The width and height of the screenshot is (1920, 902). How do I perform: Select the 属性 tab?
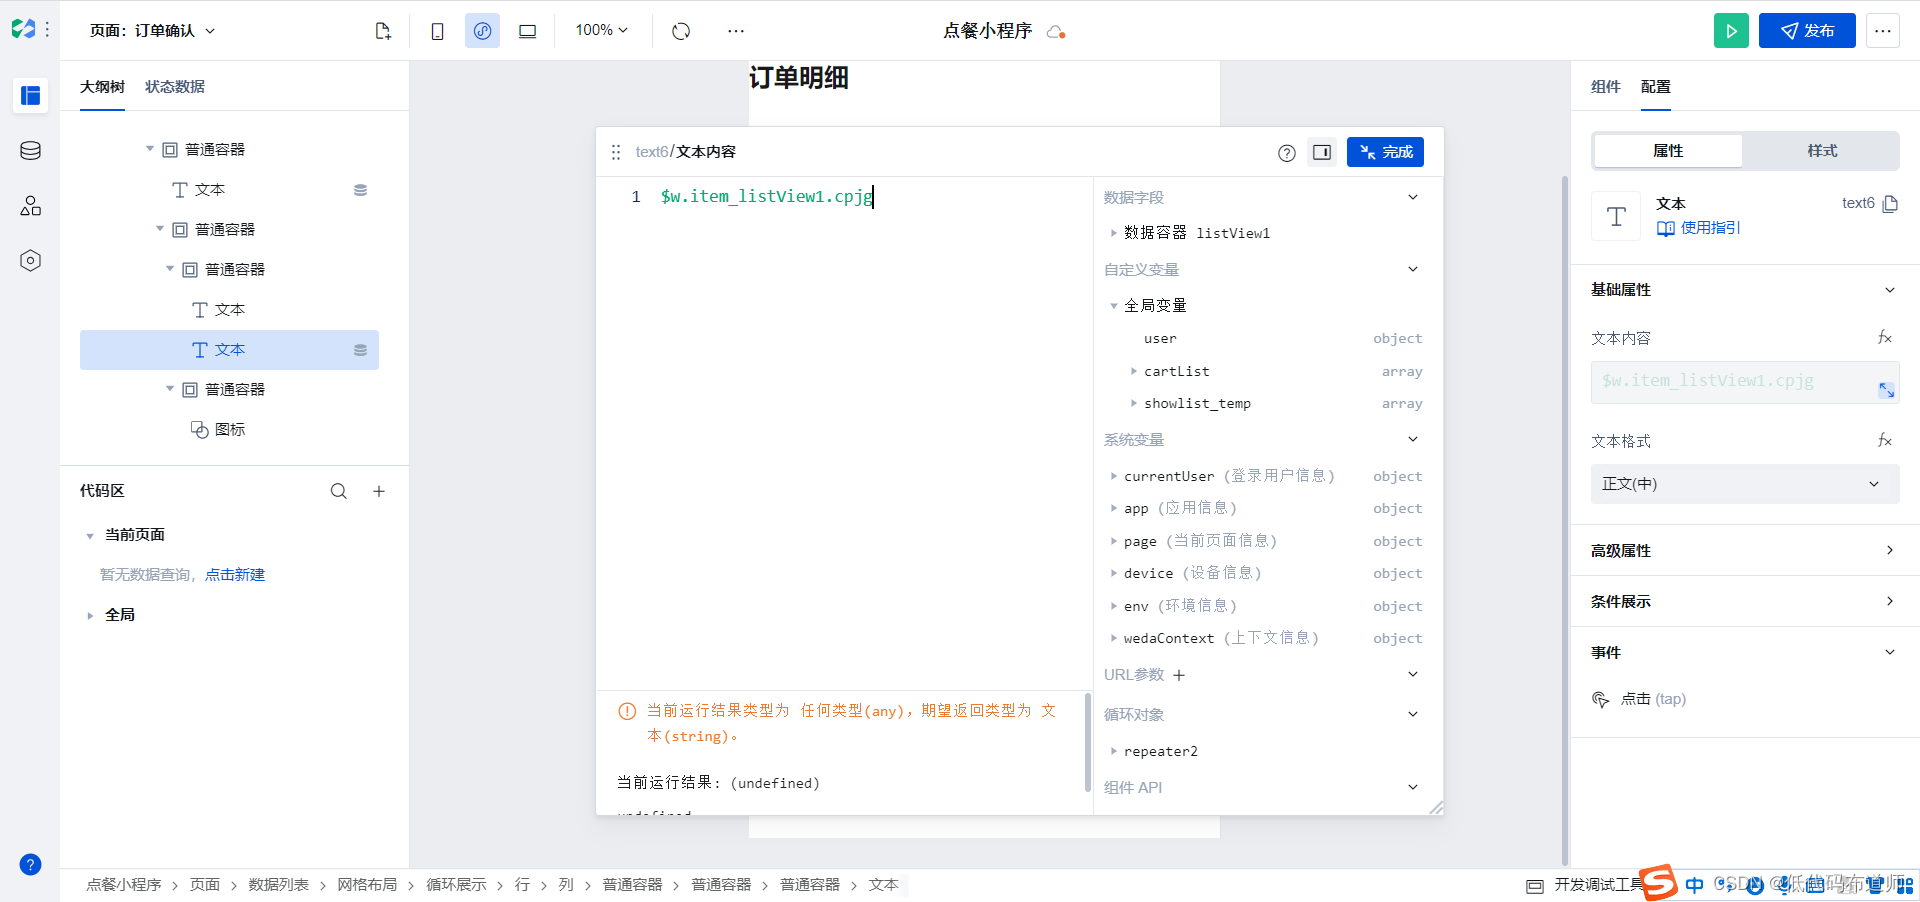pyautogui.click(x=1668, y=151)
